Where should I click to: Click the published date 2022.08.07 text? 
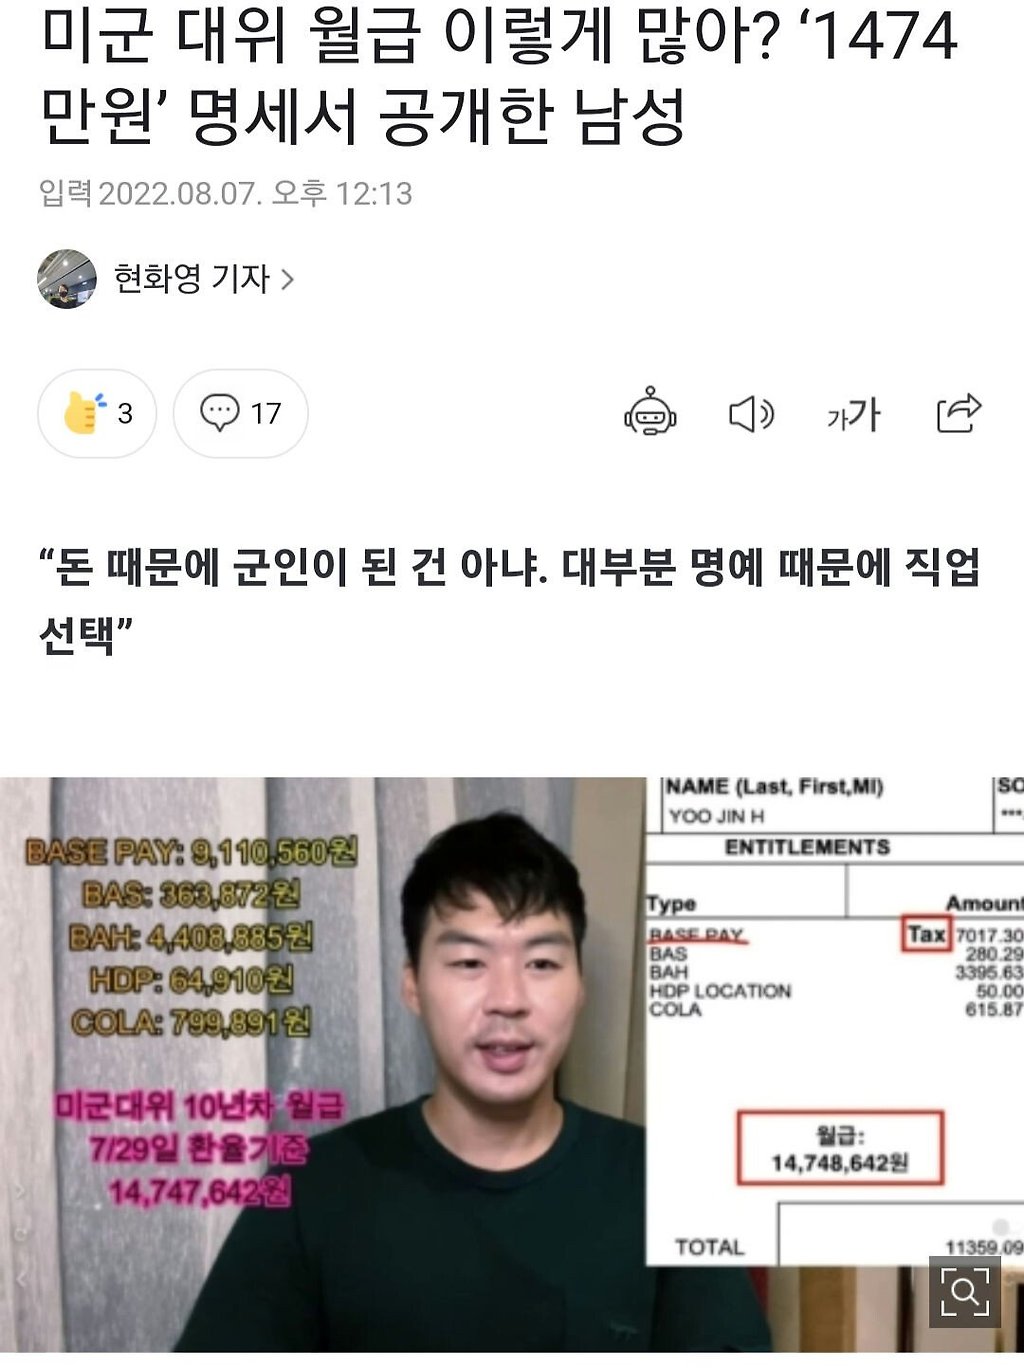coord(255,193)
